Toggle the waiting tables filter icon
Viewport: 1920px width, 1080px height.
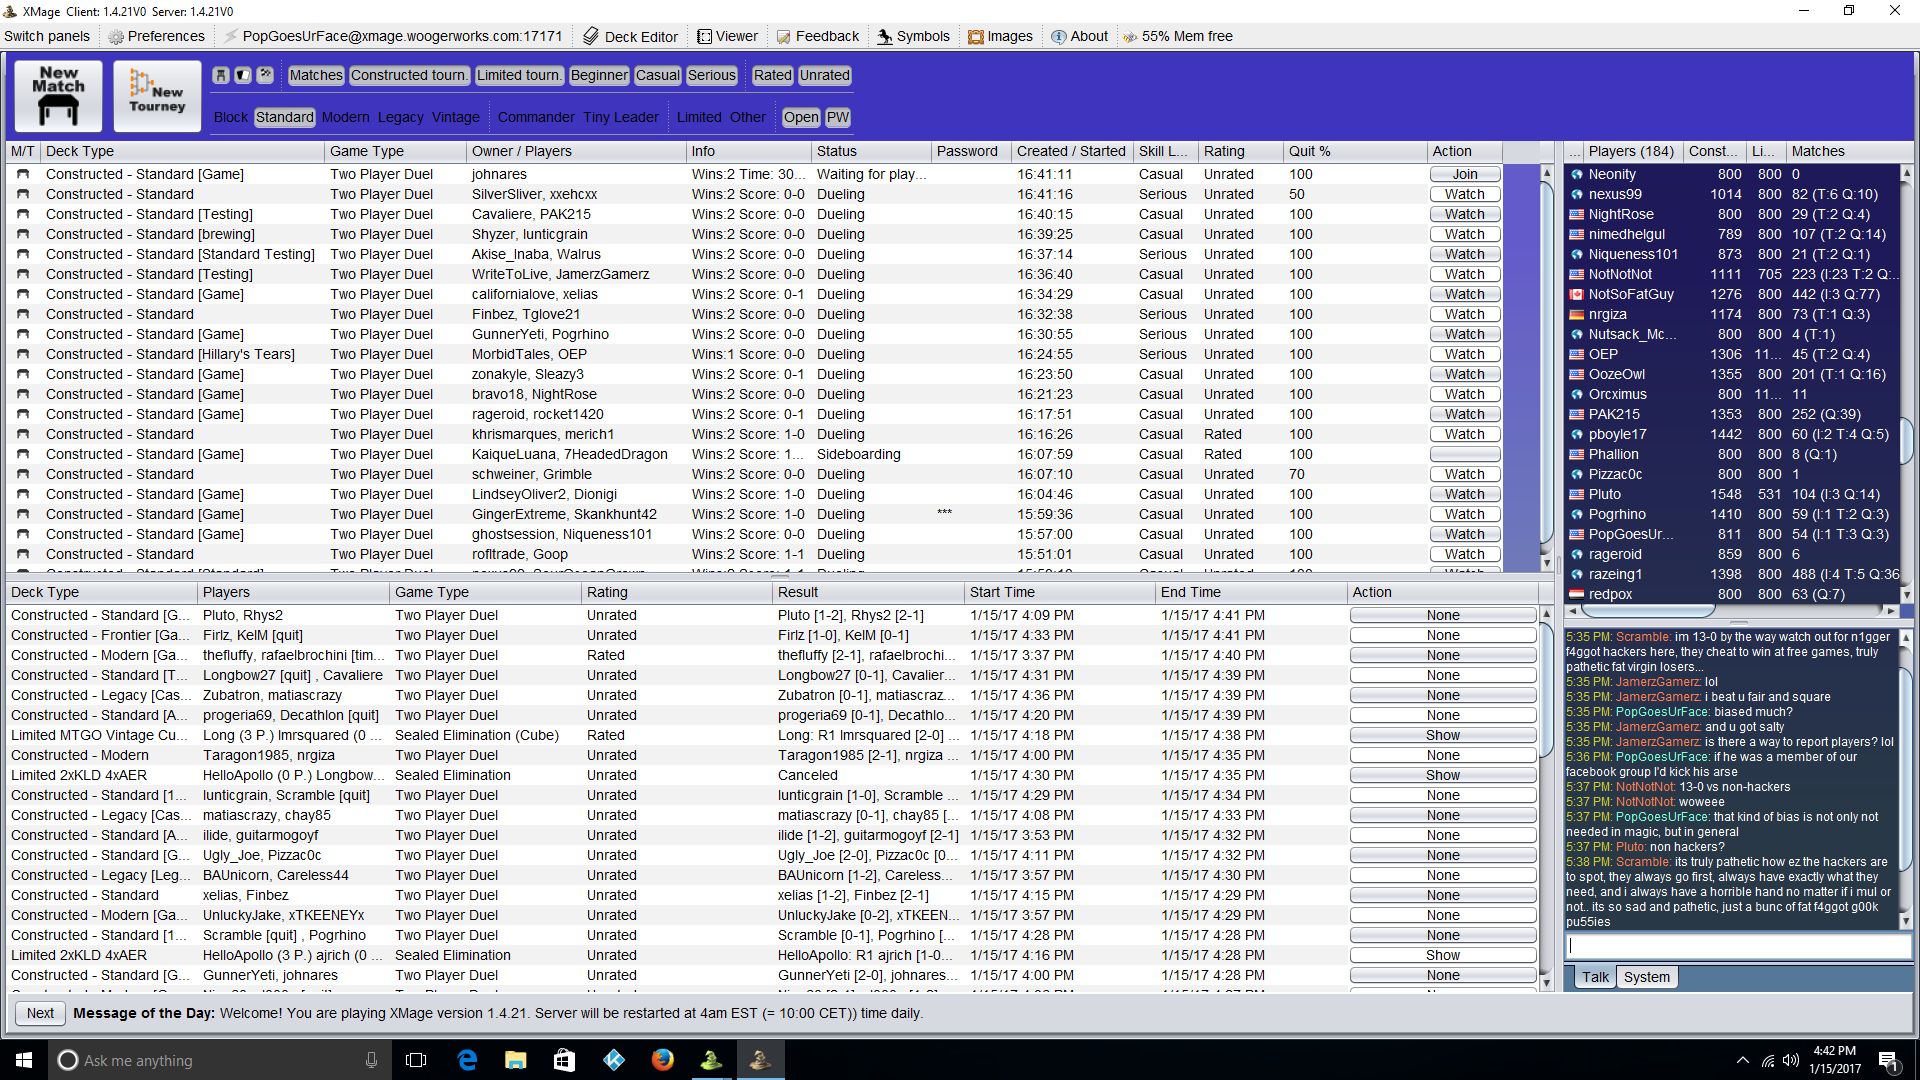(221, 75)
